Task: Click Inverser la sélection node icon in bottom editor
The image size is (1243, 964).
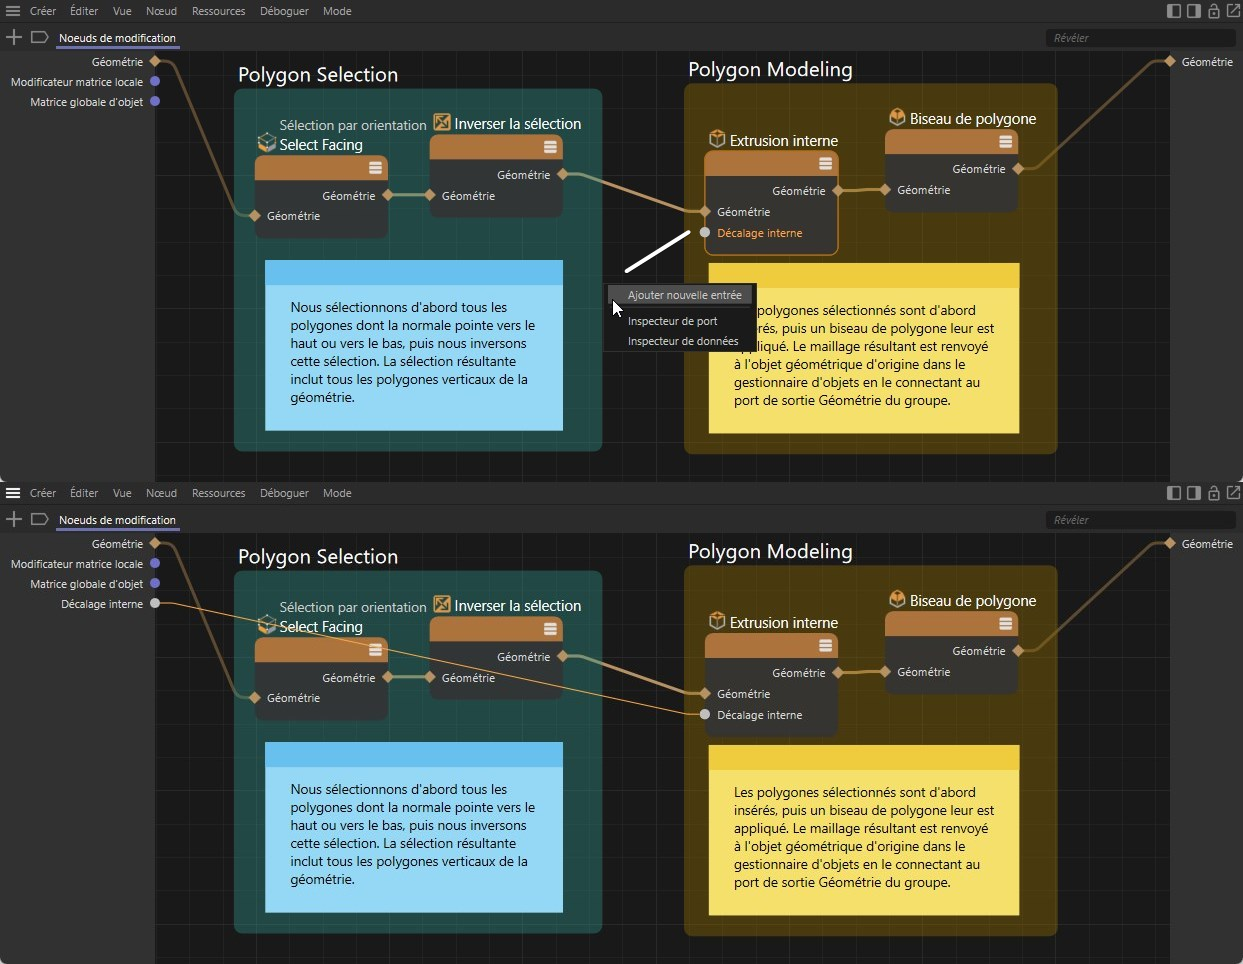Action: pyautogui.click(x=442, y=605)
